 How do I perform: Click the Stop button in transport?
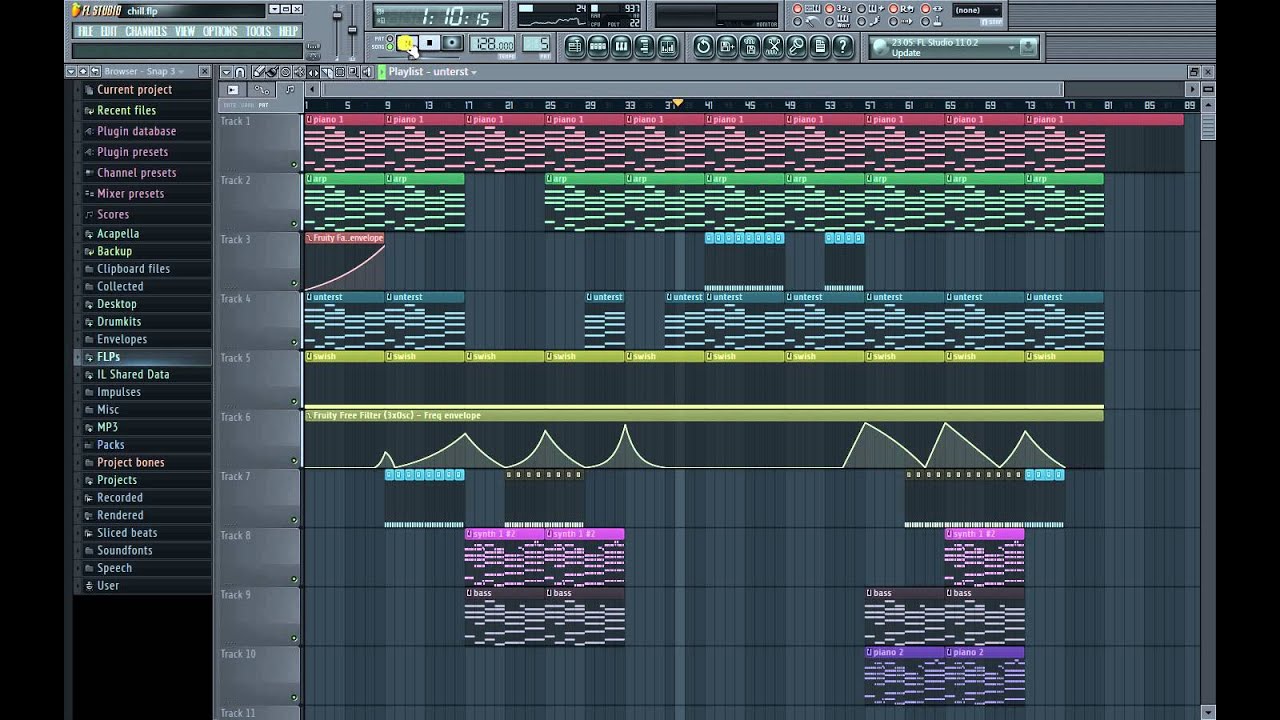tap(429, 43)
